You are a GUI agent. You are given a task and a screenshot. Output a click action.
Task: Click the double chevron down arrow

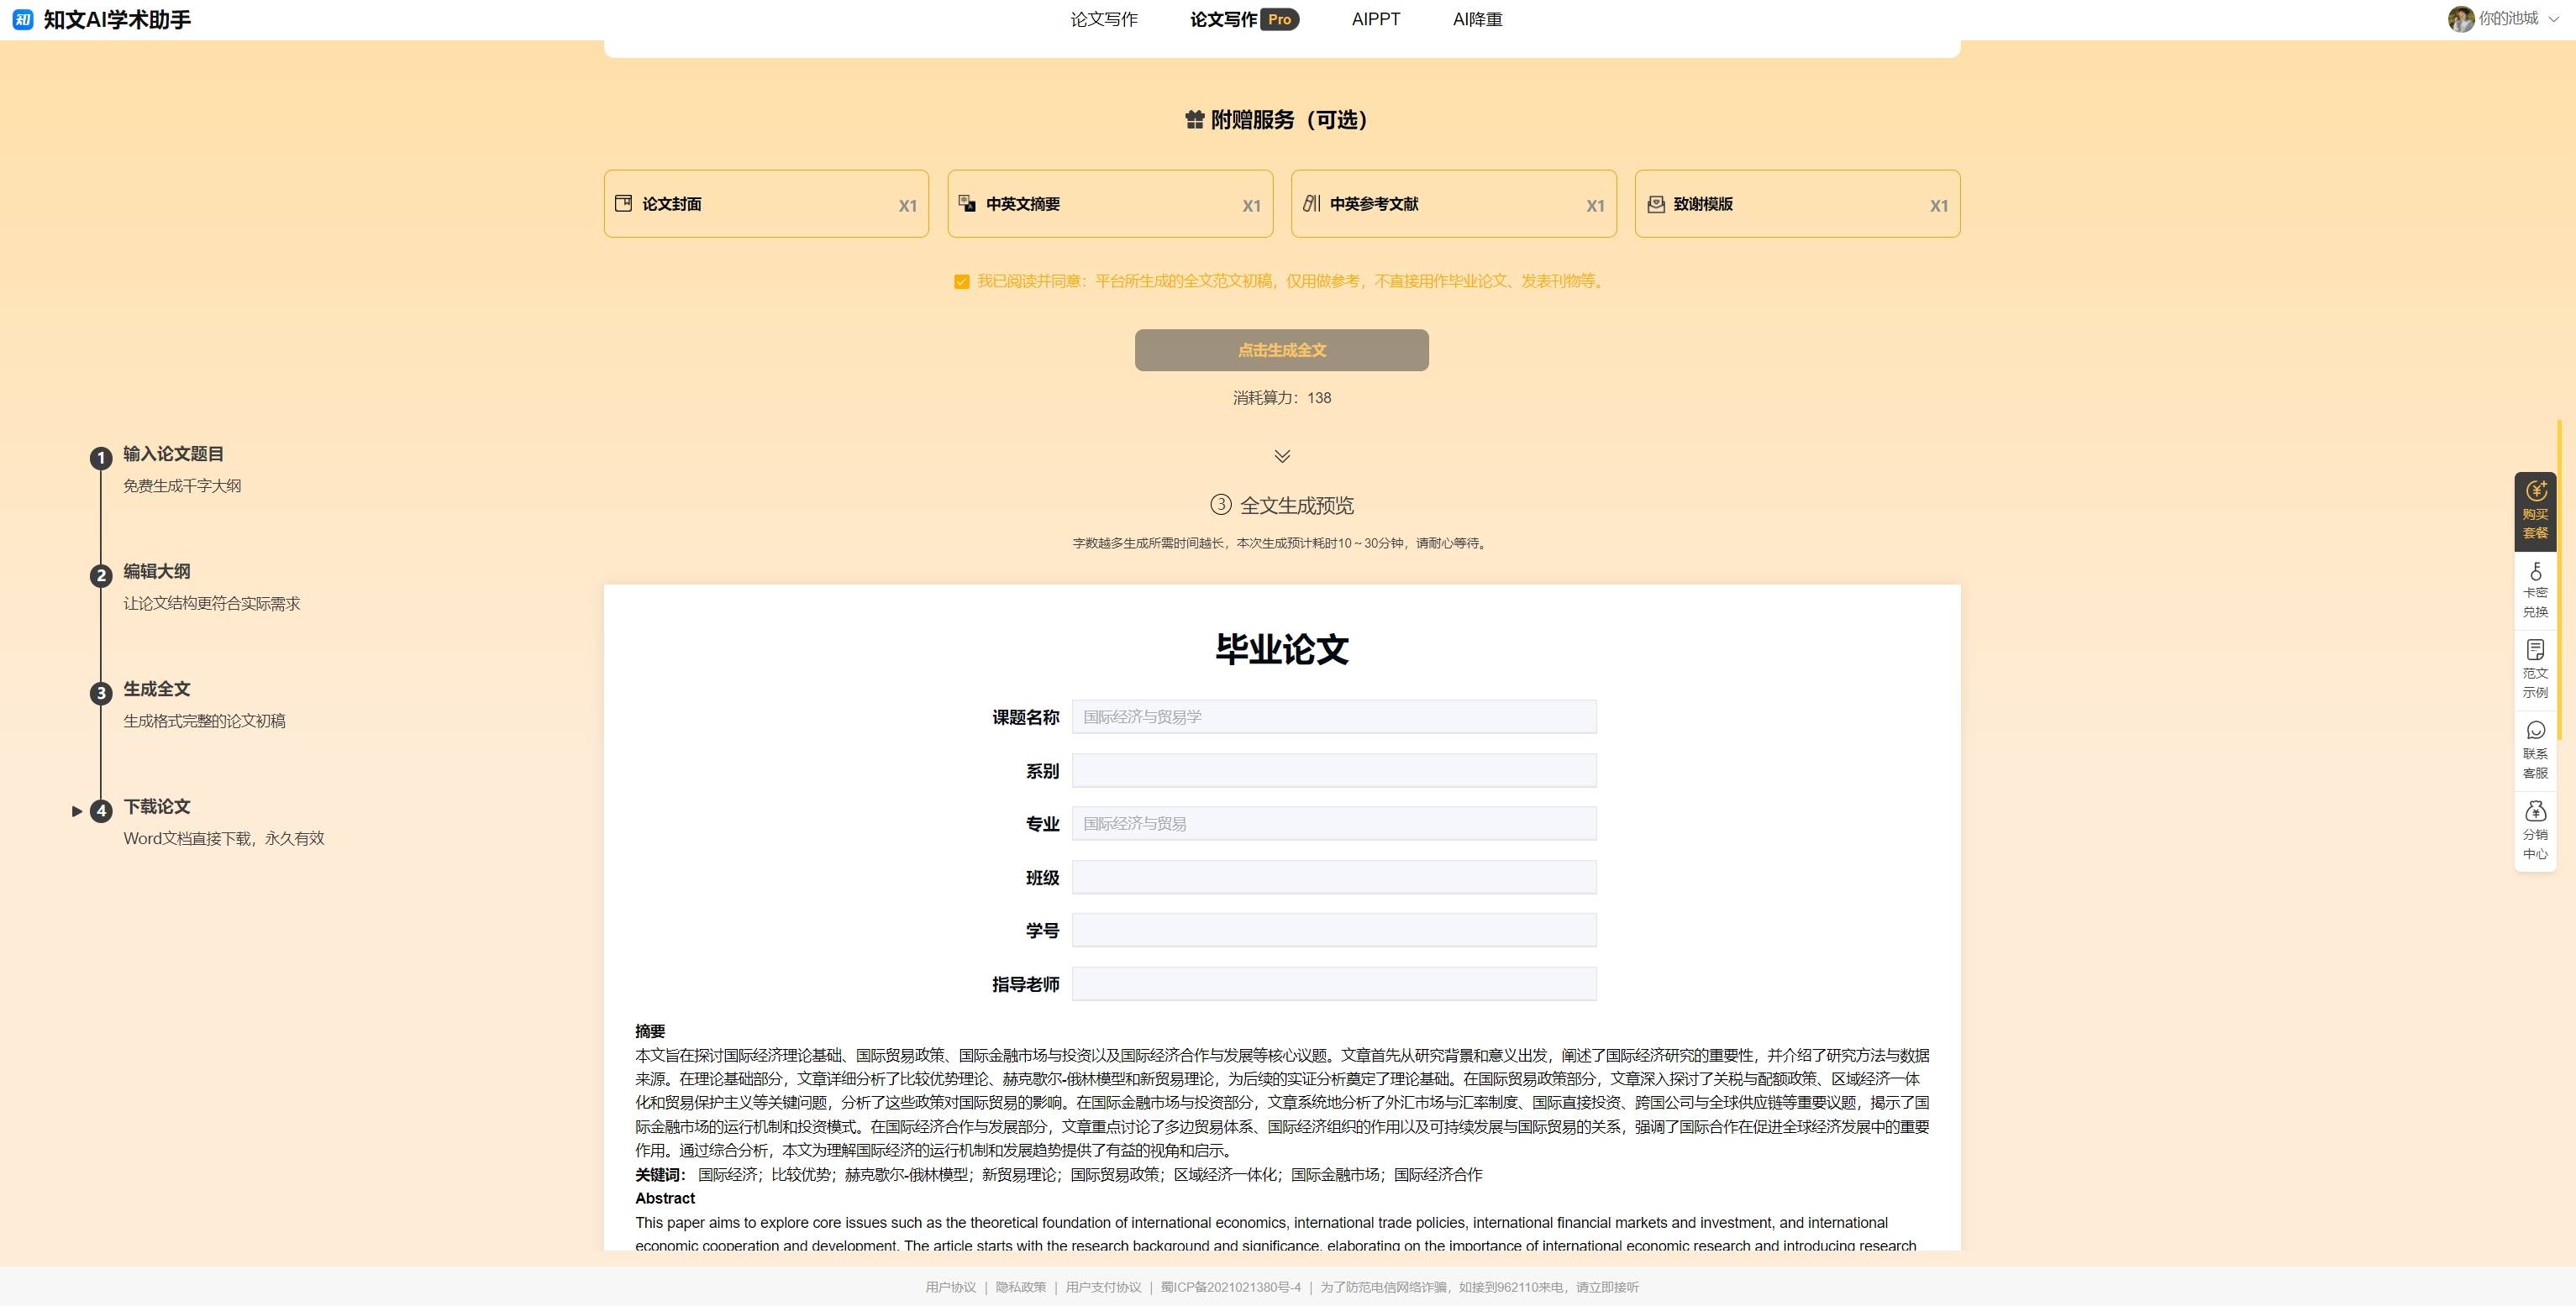pos(1281,456)
